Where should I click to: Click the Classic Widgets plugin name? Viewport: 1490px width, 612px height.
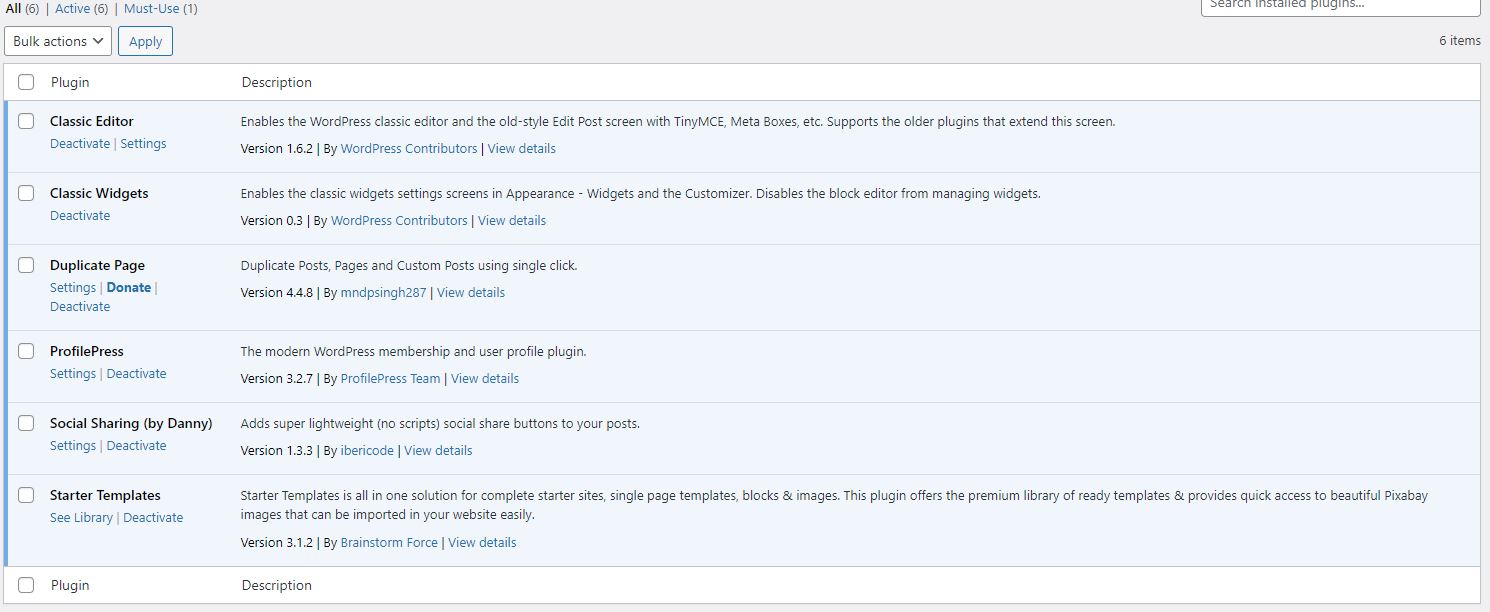pyautogui.click(x=99, y=193)
